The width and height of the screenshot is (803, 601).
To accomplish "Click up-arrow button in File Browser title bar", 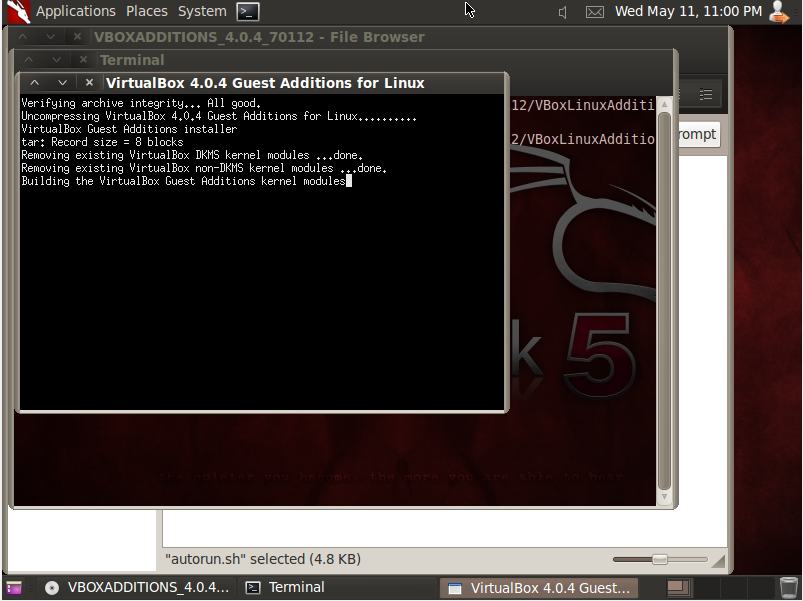I will (23, 37).
